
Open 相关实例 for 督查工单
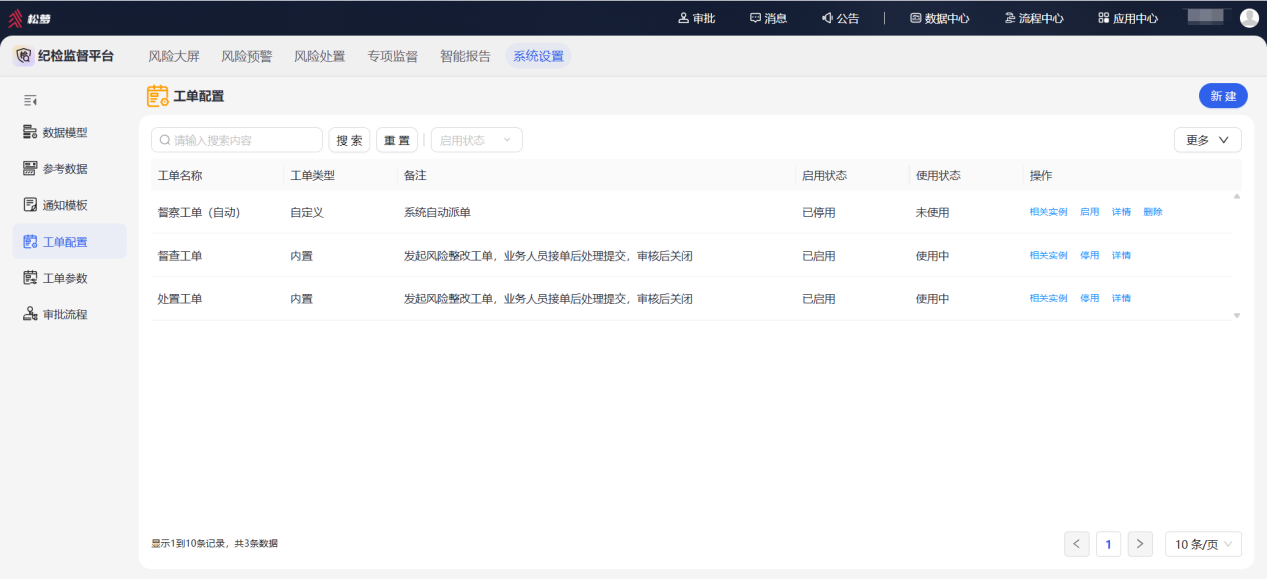coord(1048,255)
